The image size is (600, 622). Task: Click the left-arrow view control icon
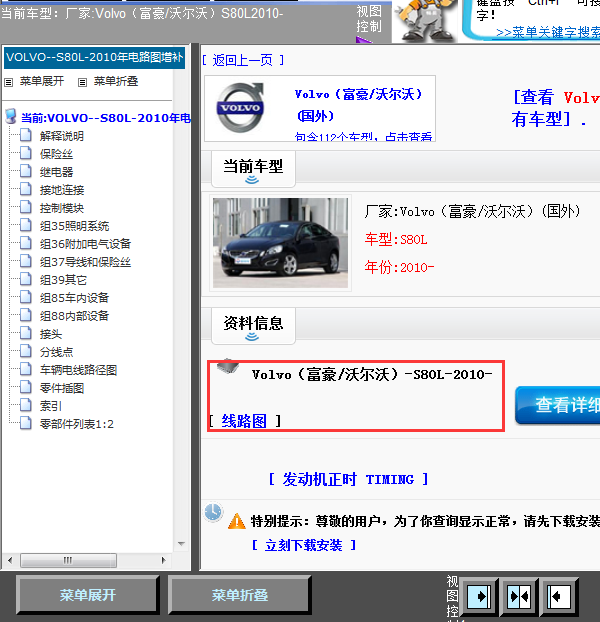[559, 596]
